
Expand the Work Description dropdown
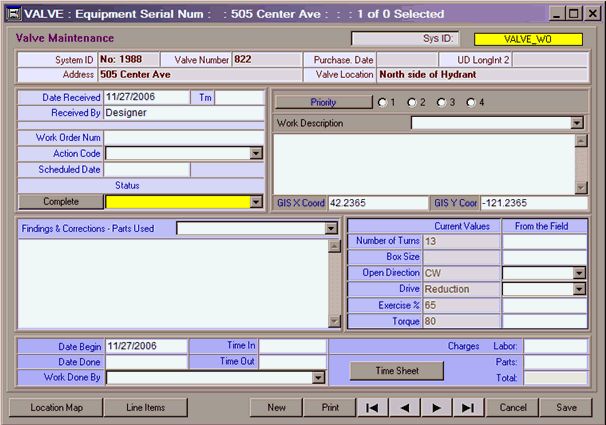[577, 123]
